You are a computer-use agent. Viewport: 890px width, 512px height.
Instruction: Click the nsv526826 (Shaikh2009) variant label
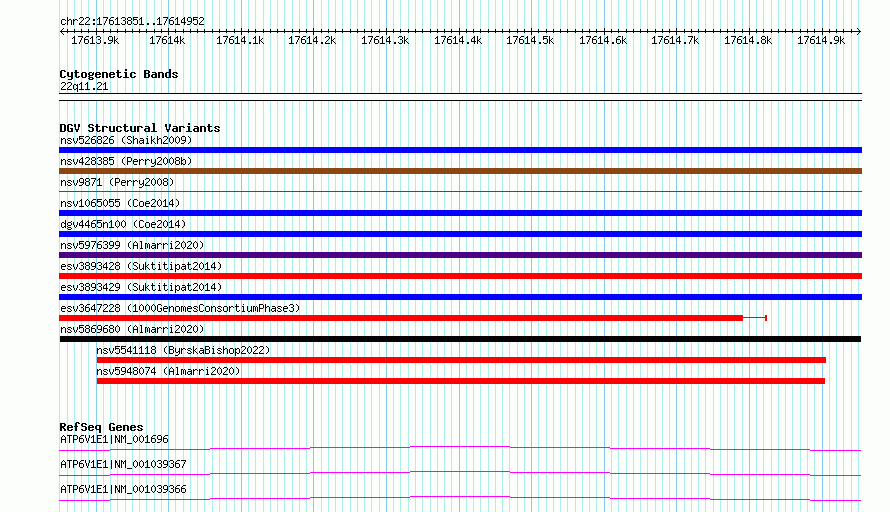126,140
